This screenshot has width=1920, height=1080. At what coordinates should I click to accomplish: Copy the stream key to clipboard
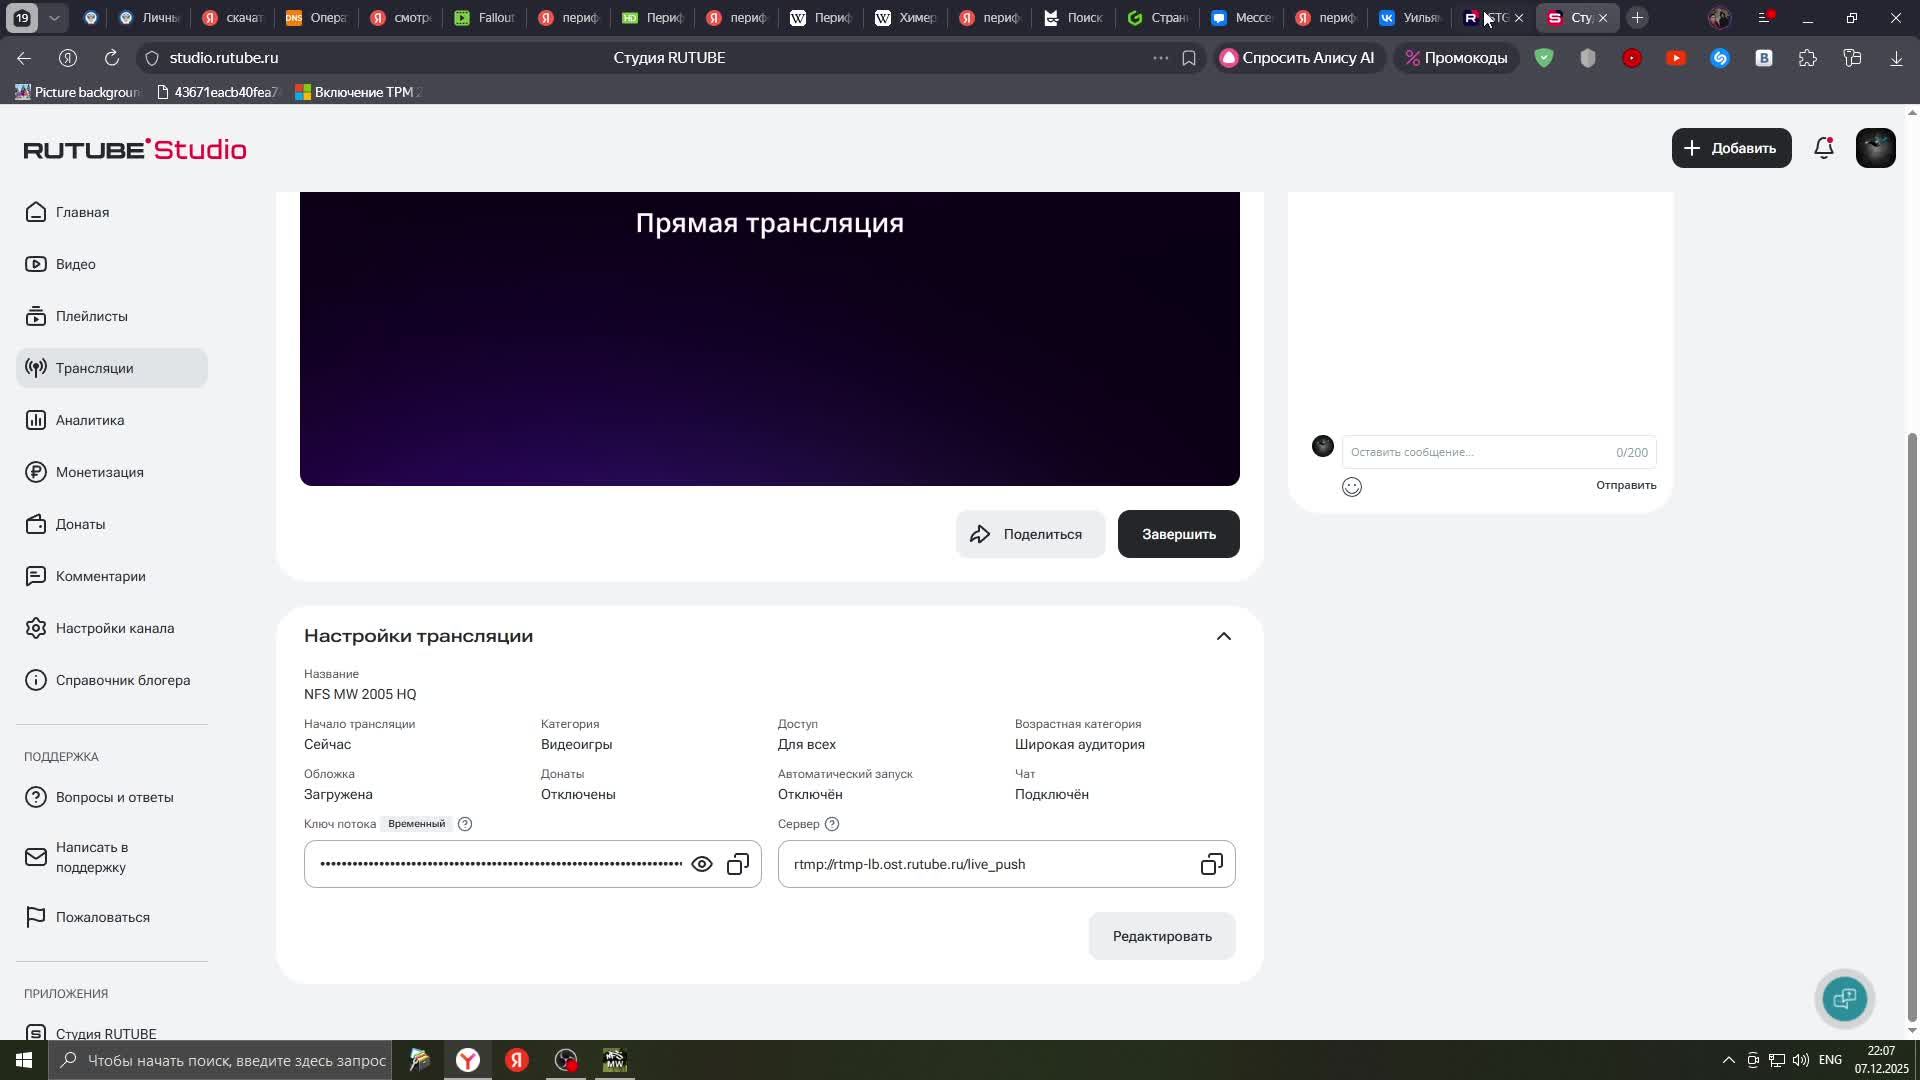[x=738, y=864]
